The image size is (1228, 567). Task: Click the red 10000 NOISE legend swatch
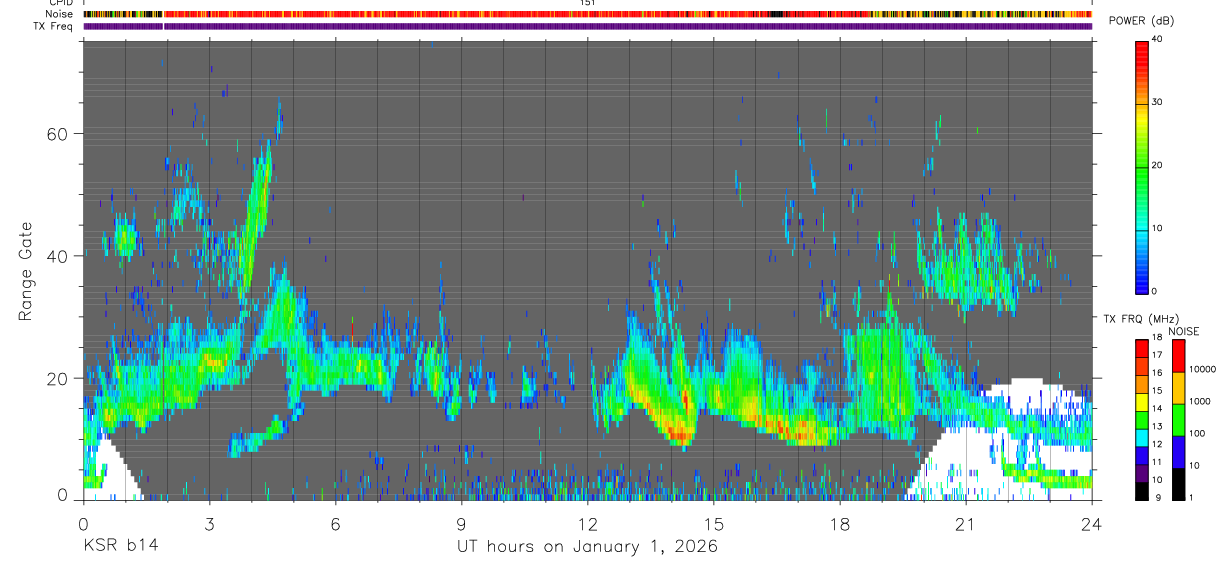click(1177, 356)
